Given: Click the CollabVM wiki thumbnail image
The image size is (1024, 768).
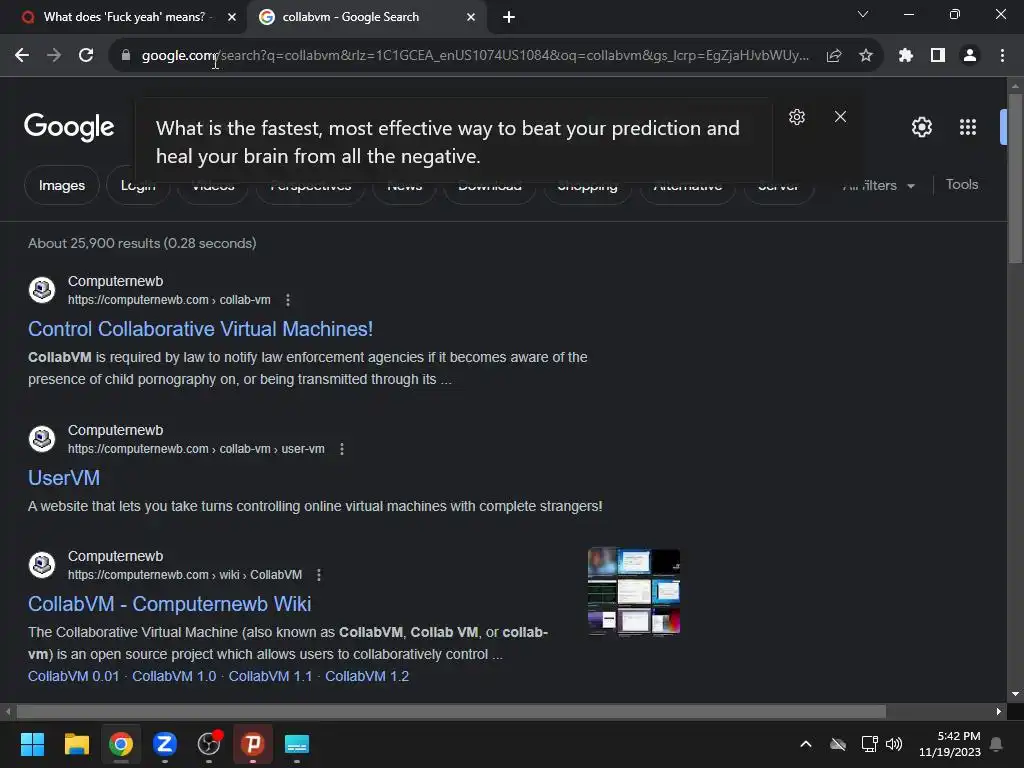Looking at the screenshot, I should pyautogui.click(x=633, y=591).
